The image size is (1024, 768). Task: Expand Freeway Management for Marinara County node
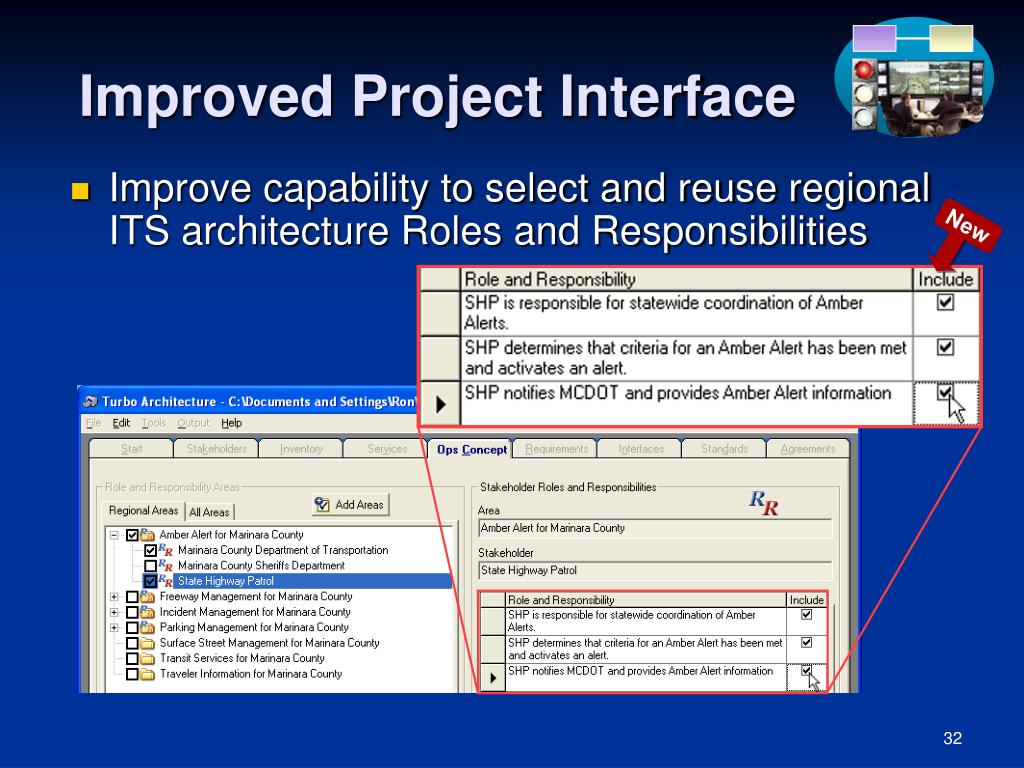(114, 597)
